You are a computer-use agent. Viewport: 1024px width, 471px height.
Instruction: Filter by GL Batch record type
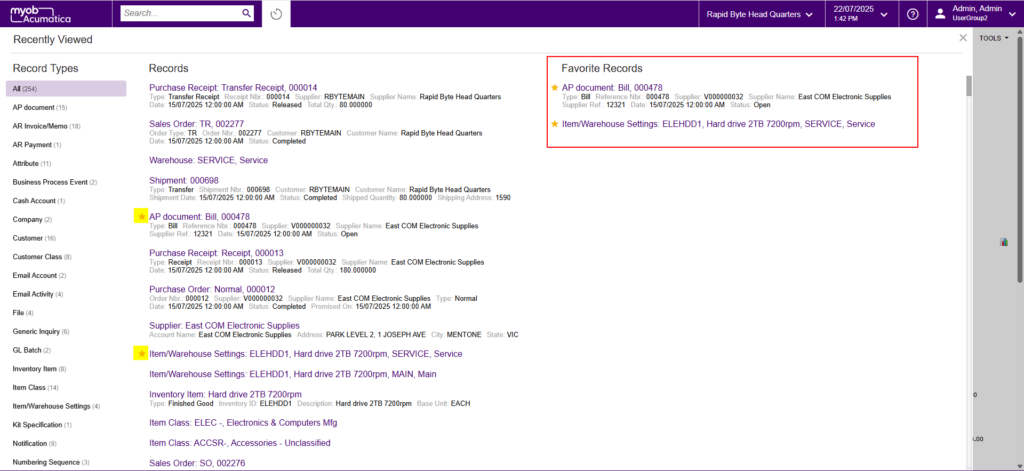coord(32,350)
